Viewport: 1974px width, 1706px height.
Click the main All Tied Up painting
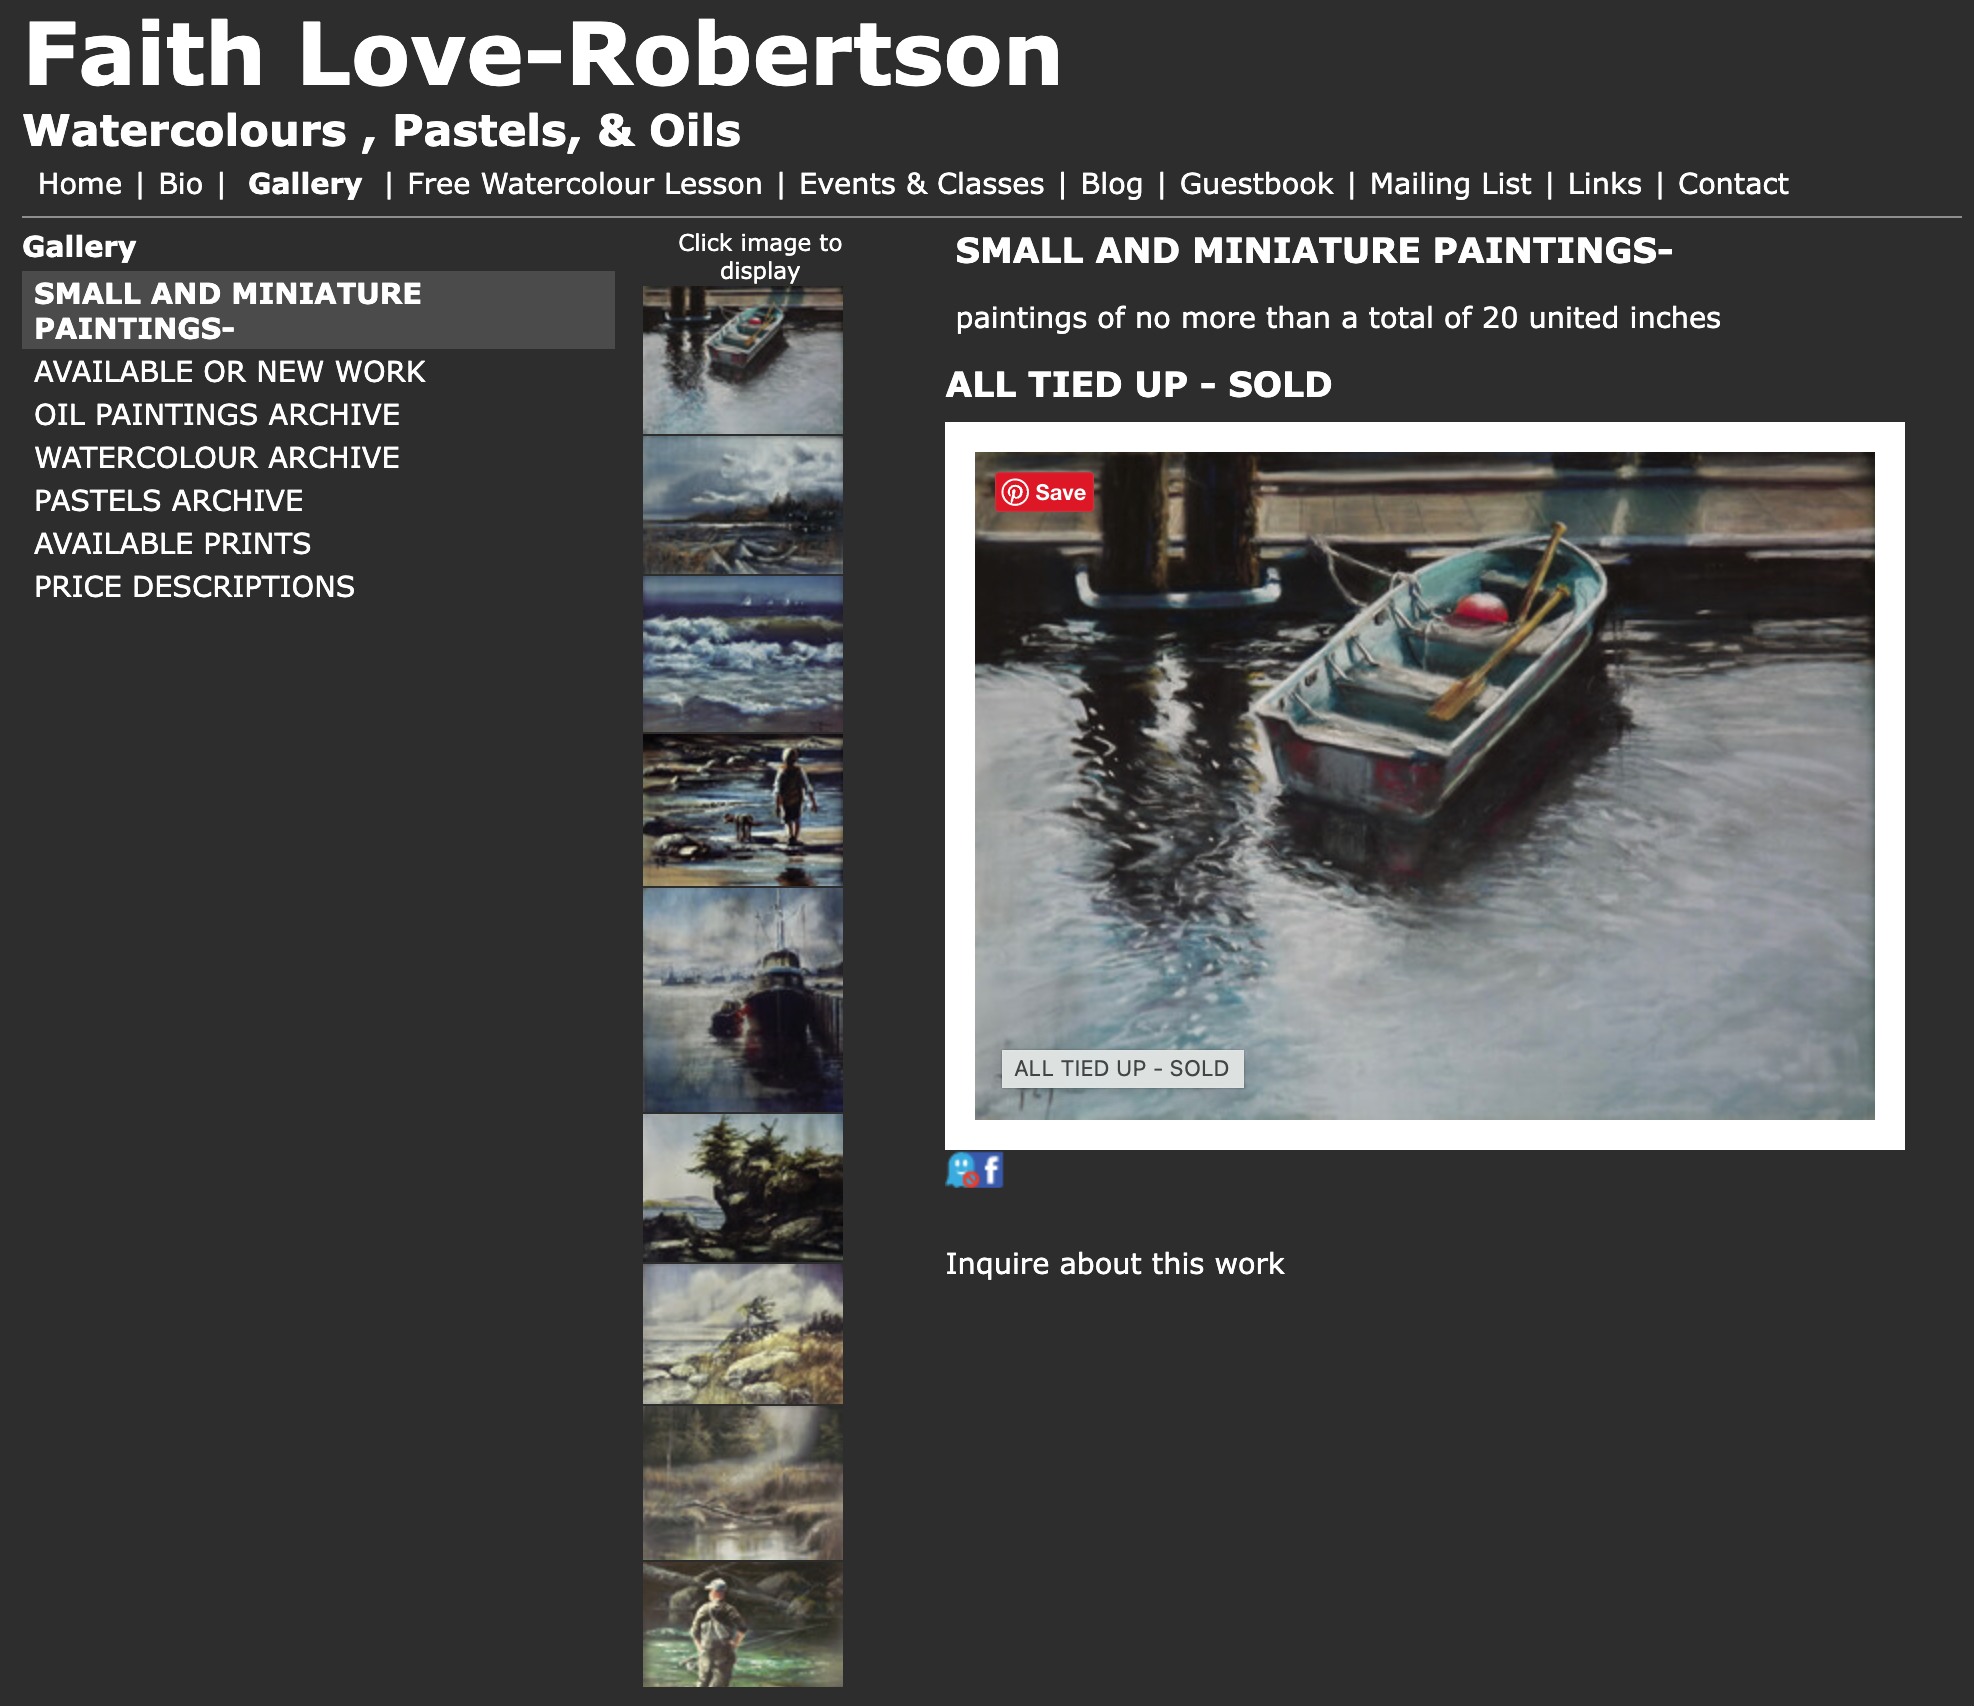1424,786
